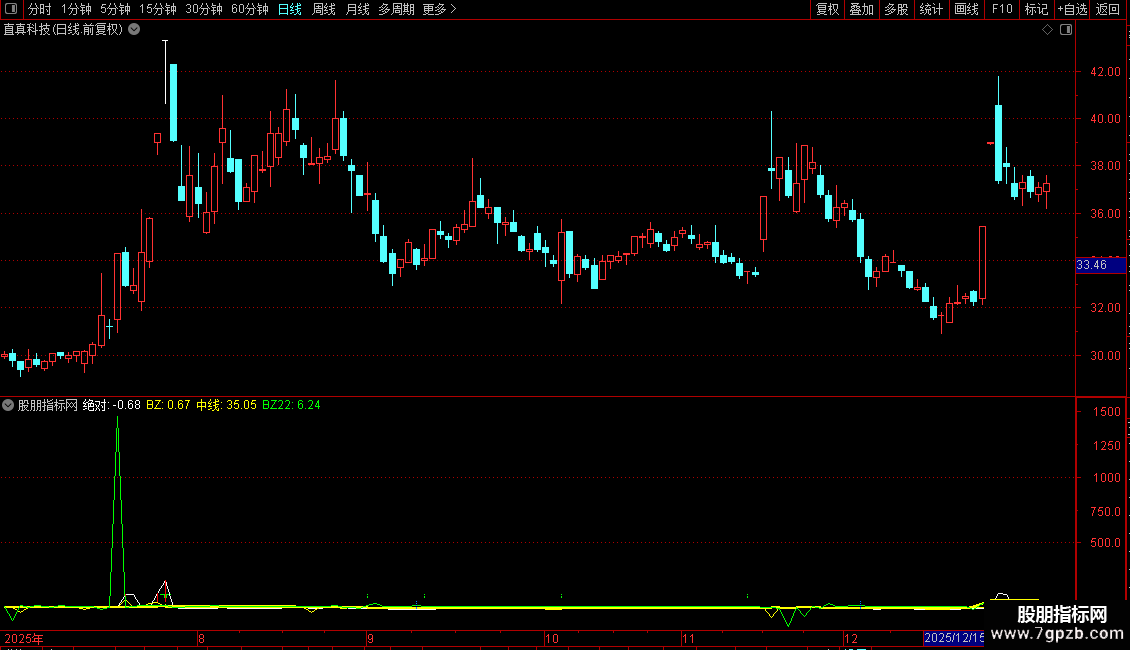The height and width of the screenshot is (650, 1130).
Task: Click the 2025/12/15 date label
Action: (x=953, y=638)
